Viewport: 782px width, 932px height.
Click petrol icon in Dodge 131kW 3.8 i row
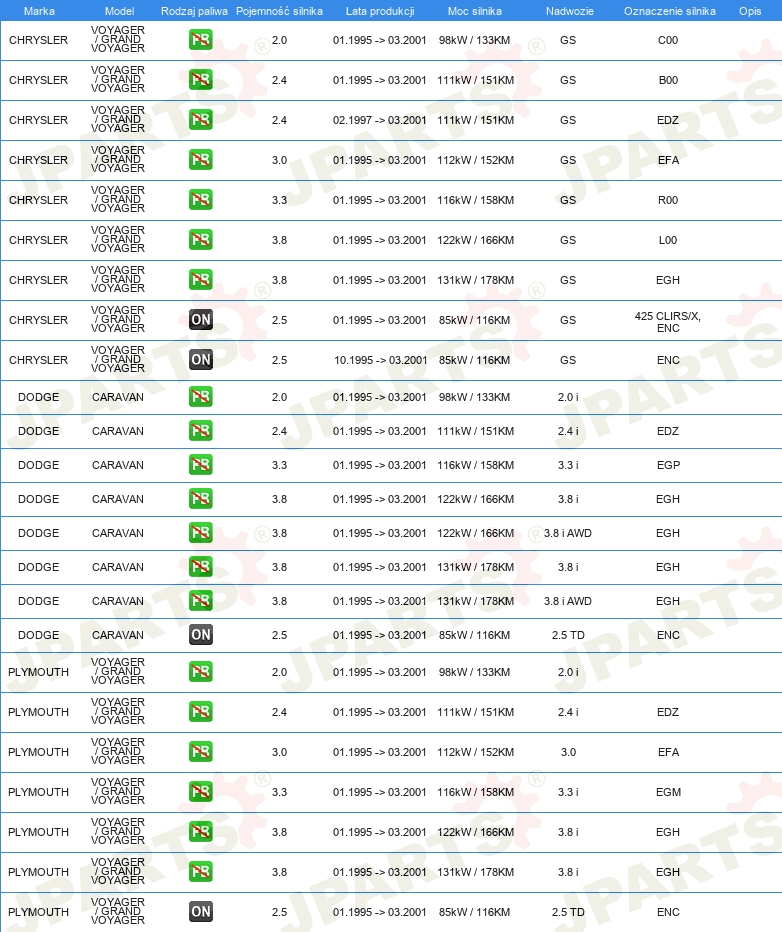pyautogui.click(x=201, y=566)
